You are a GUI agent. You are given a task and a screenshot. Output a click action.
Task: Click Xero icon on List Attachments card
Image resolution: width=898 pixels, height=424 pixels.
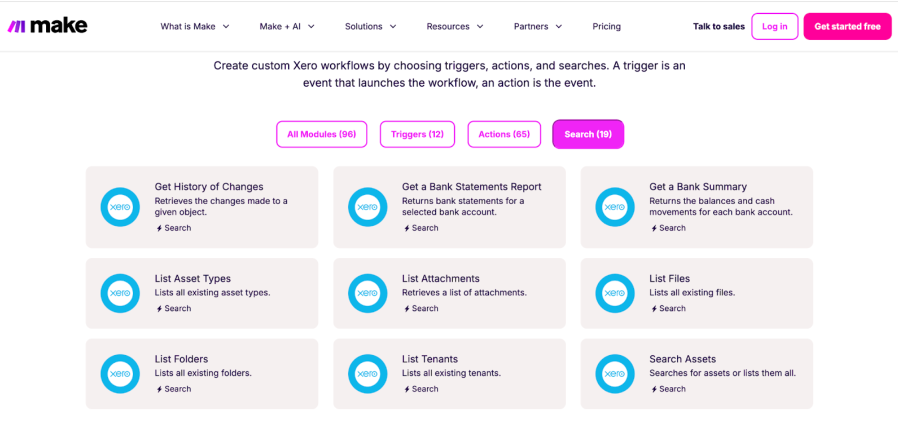point(368,293)
